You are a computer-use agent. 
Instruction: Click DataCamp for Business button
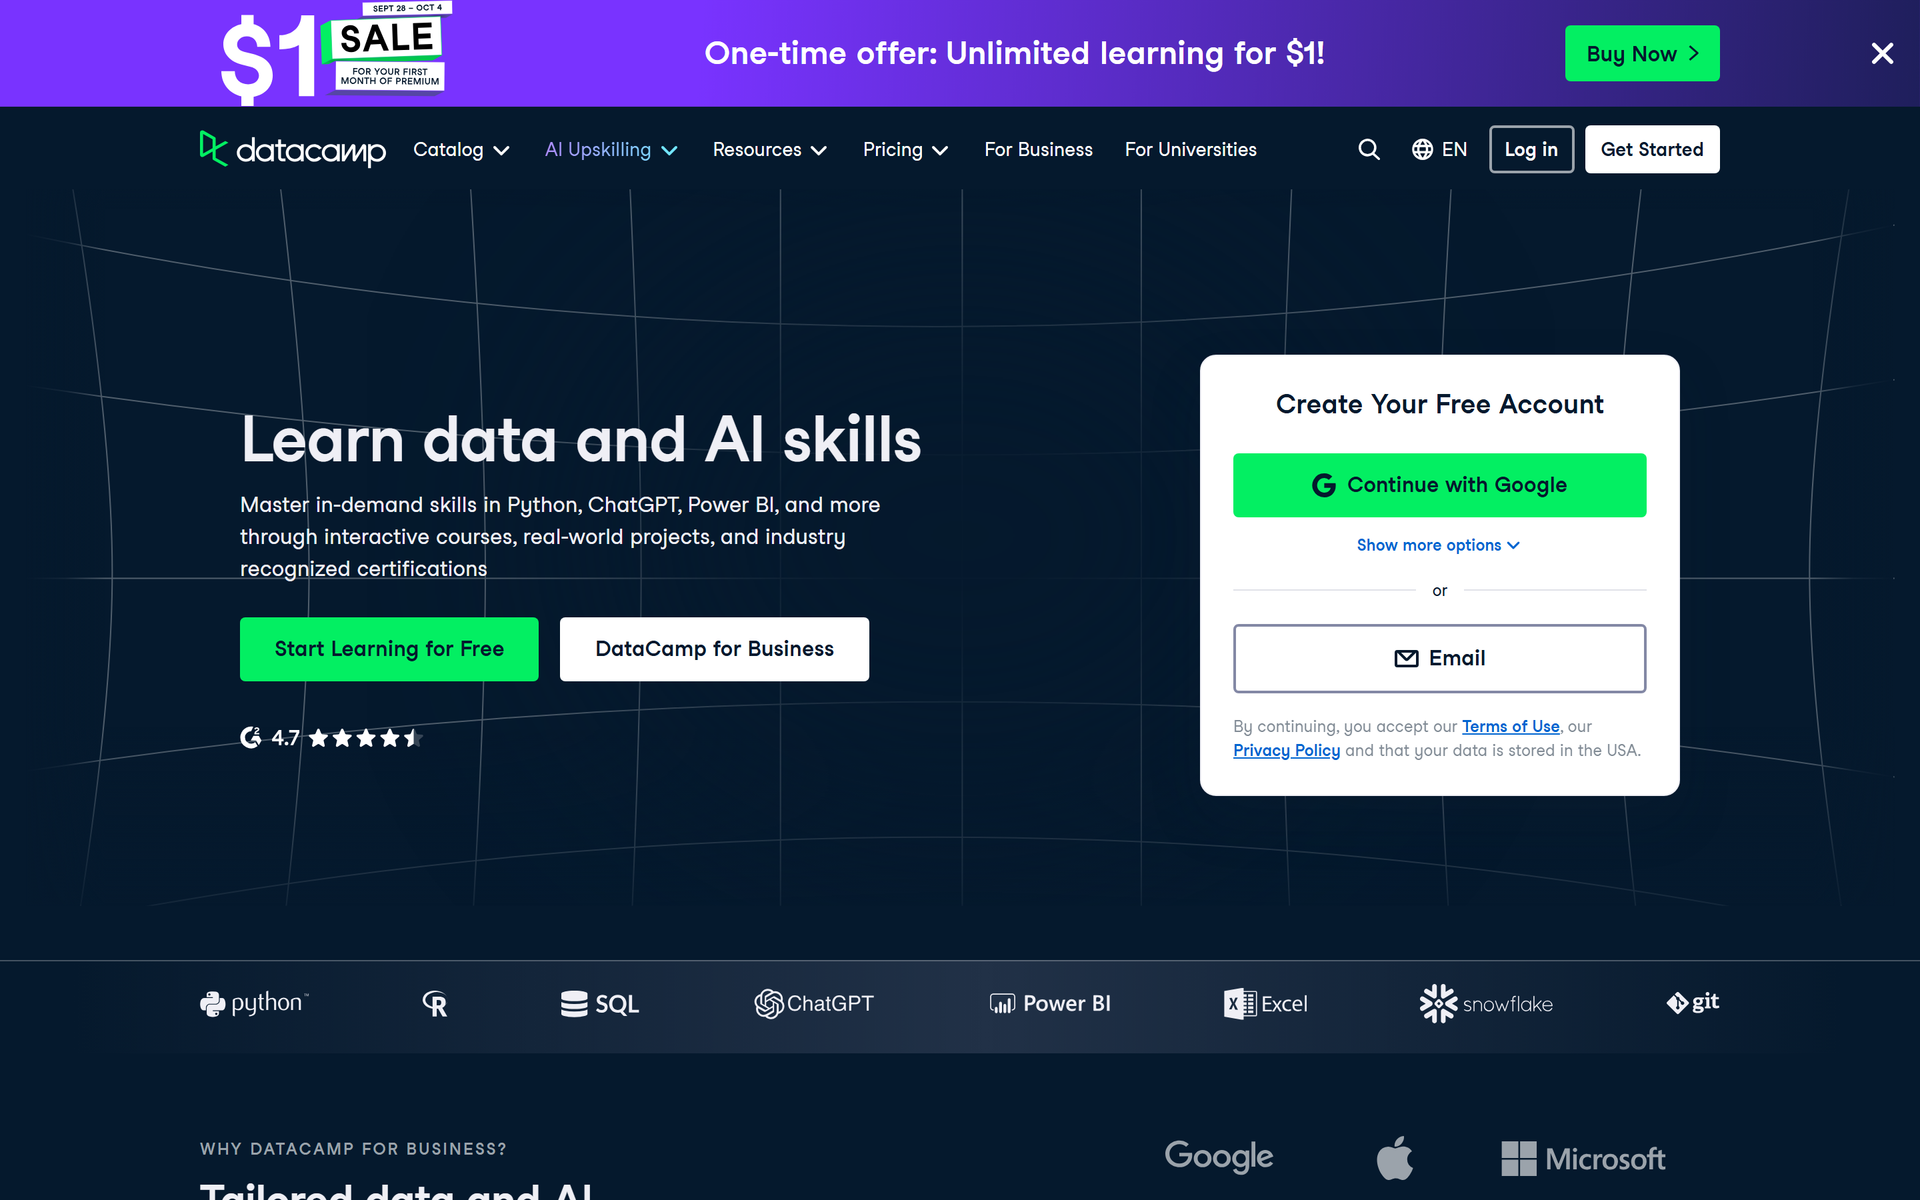tap(714, 649)
